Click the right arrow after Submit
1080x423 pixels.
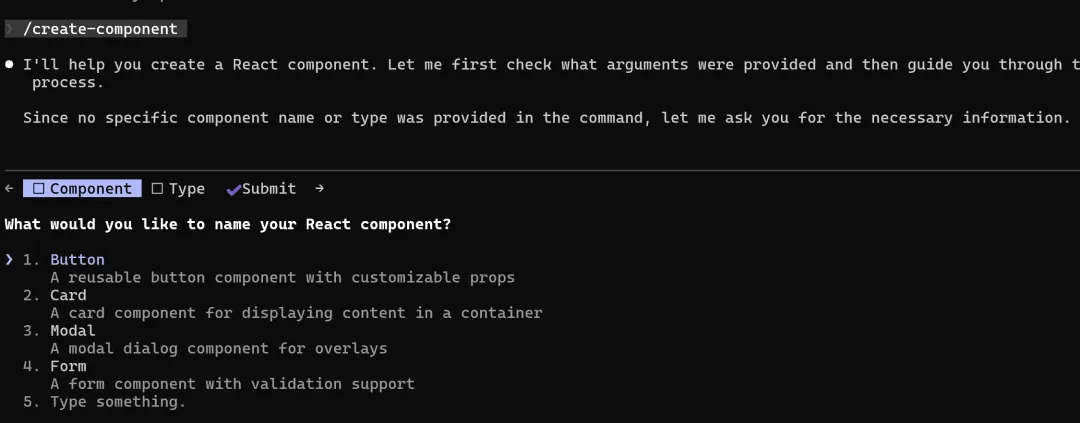(318, 188)
